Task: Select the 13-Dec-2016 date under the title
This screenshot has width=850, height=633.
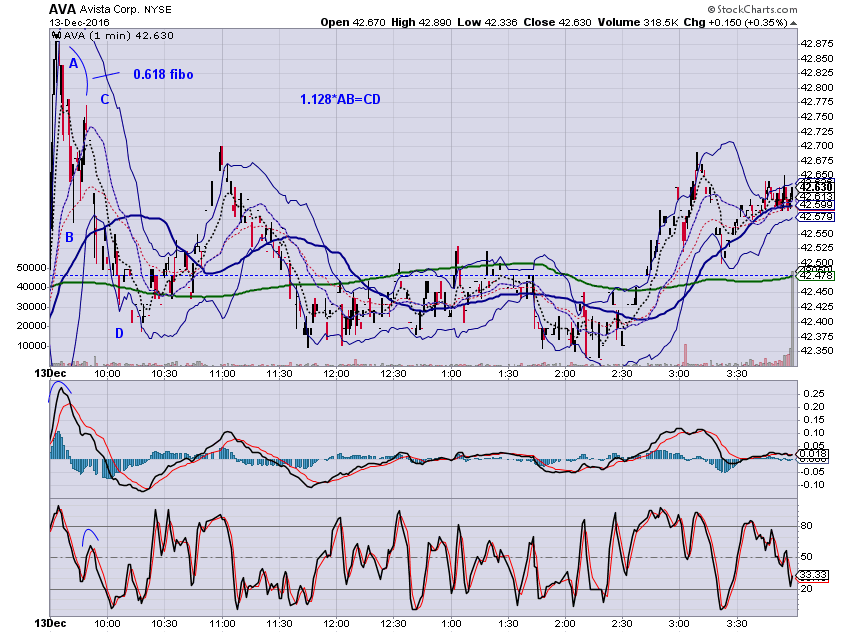Action: coord(79,22)
